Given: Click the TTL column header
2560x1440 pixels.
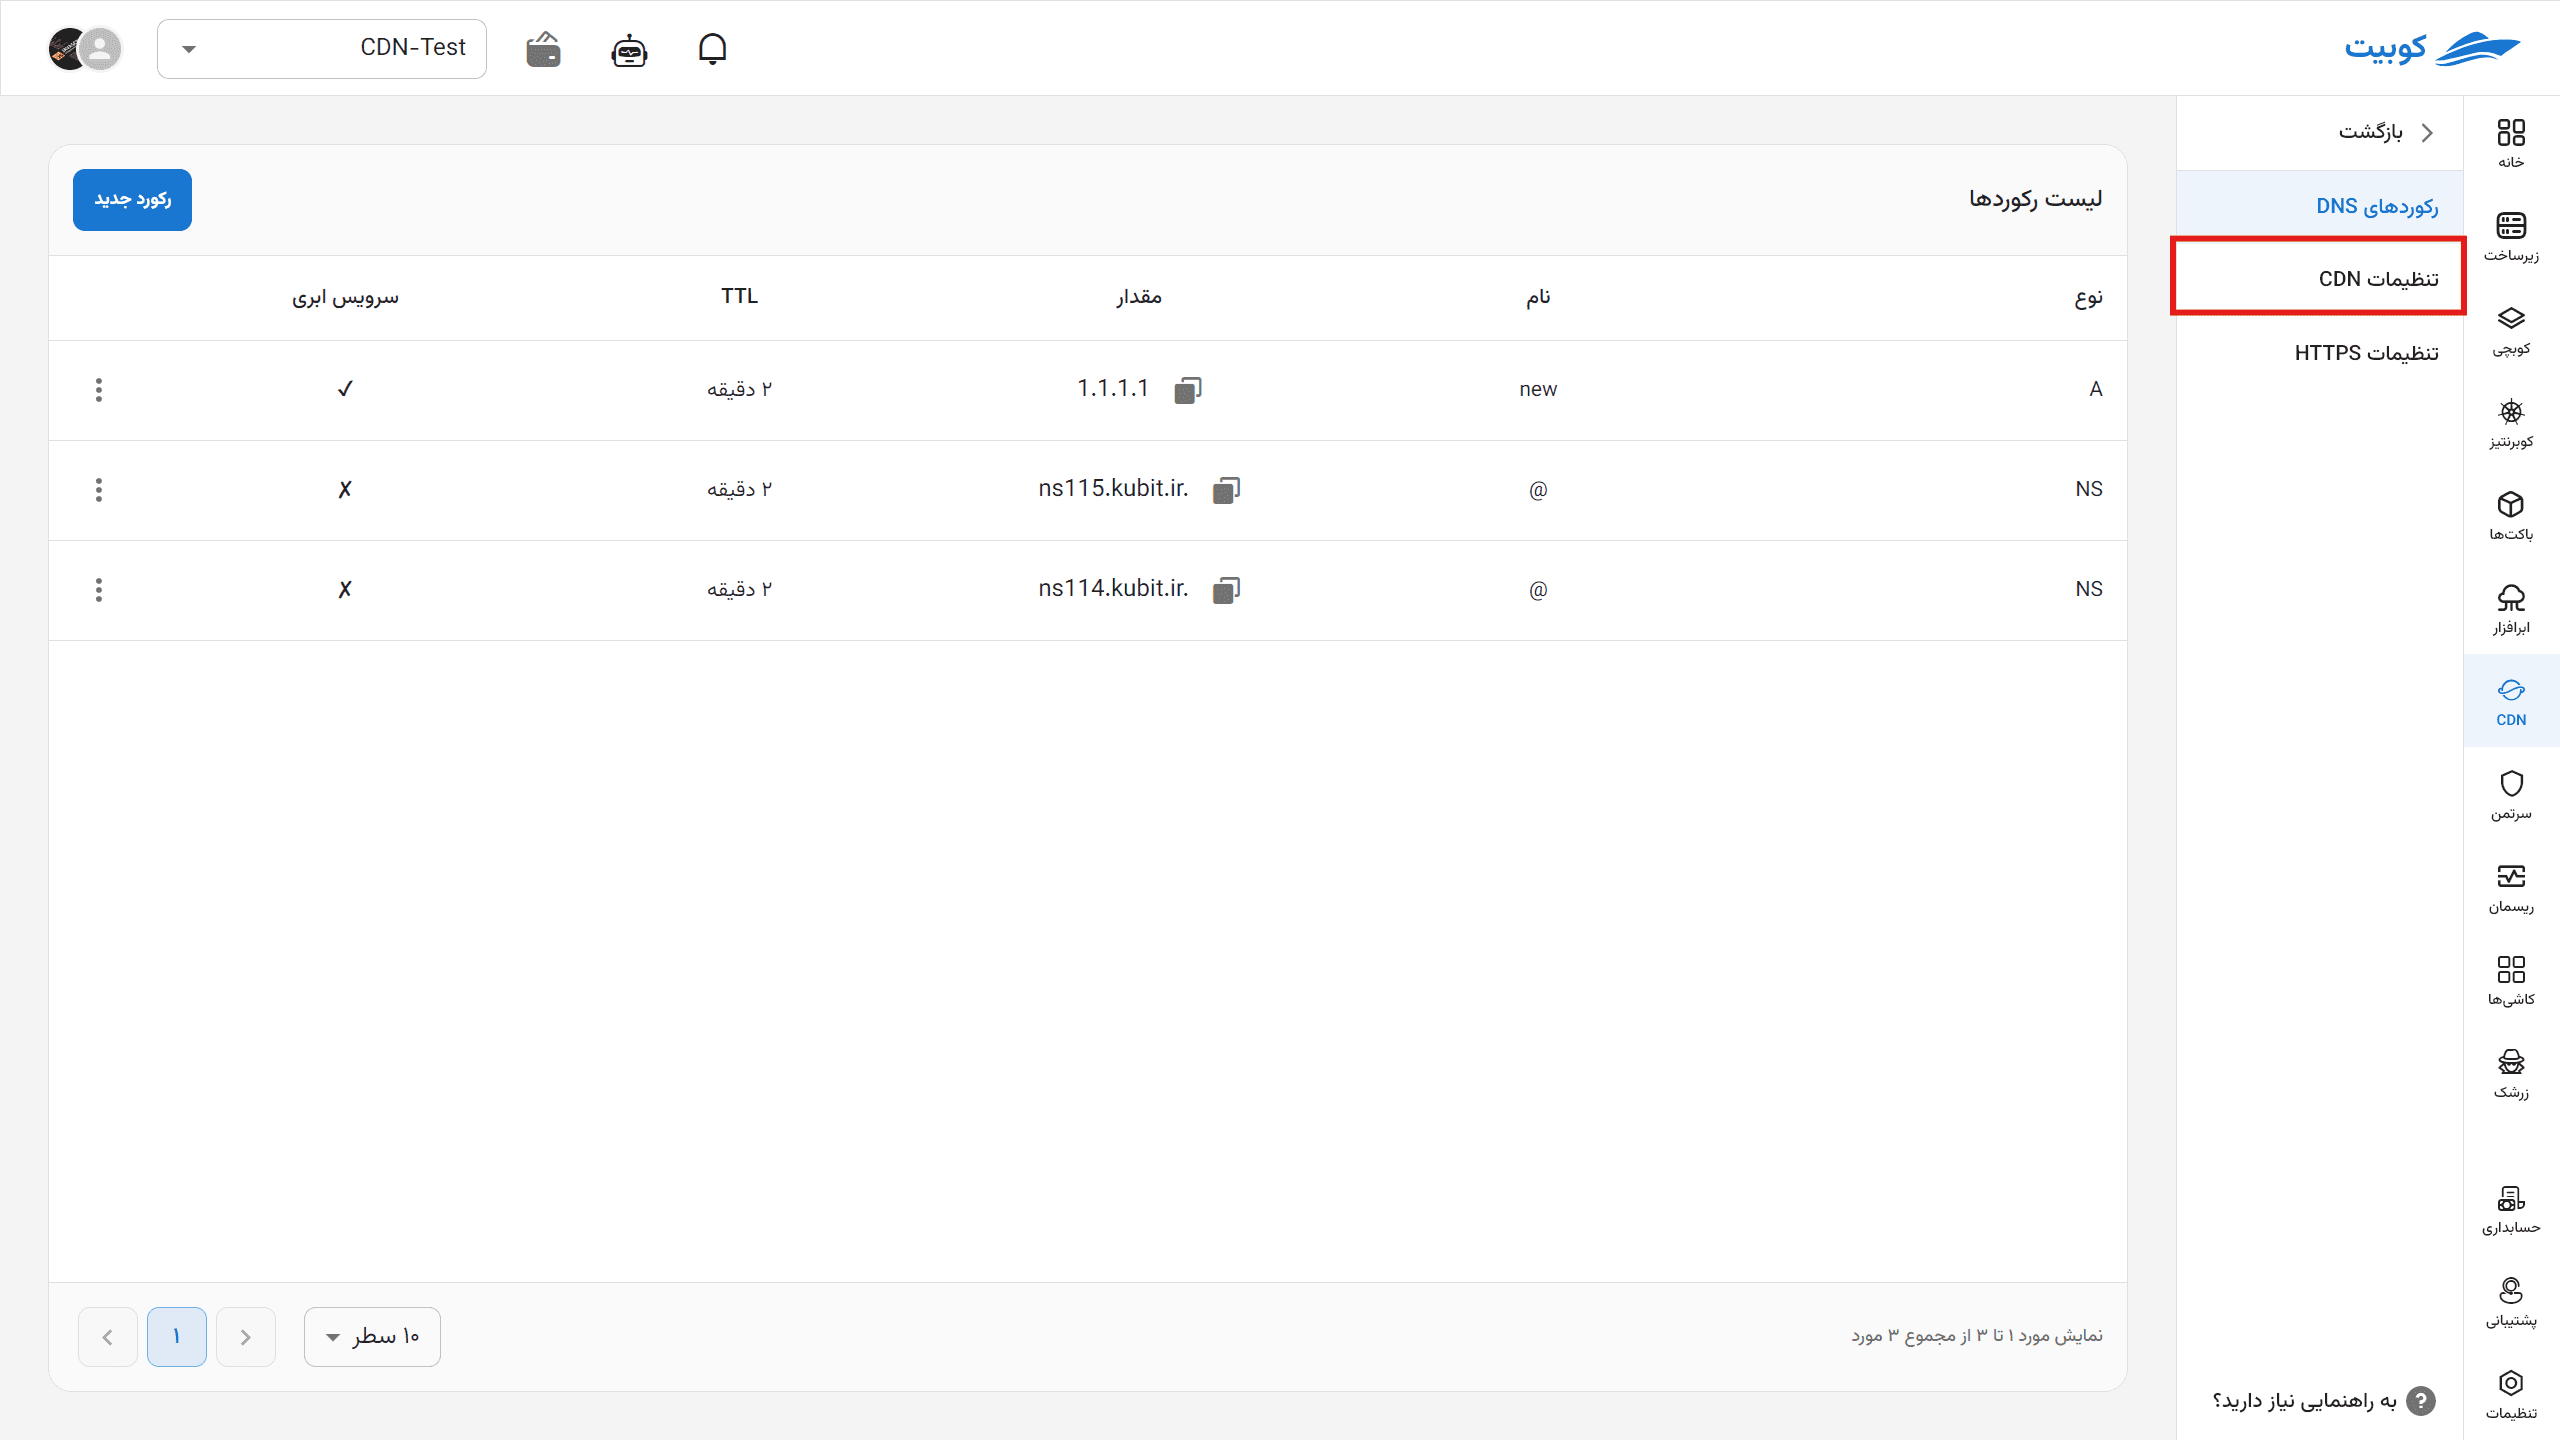Looking at the screenshot, I should click(739, 296).
